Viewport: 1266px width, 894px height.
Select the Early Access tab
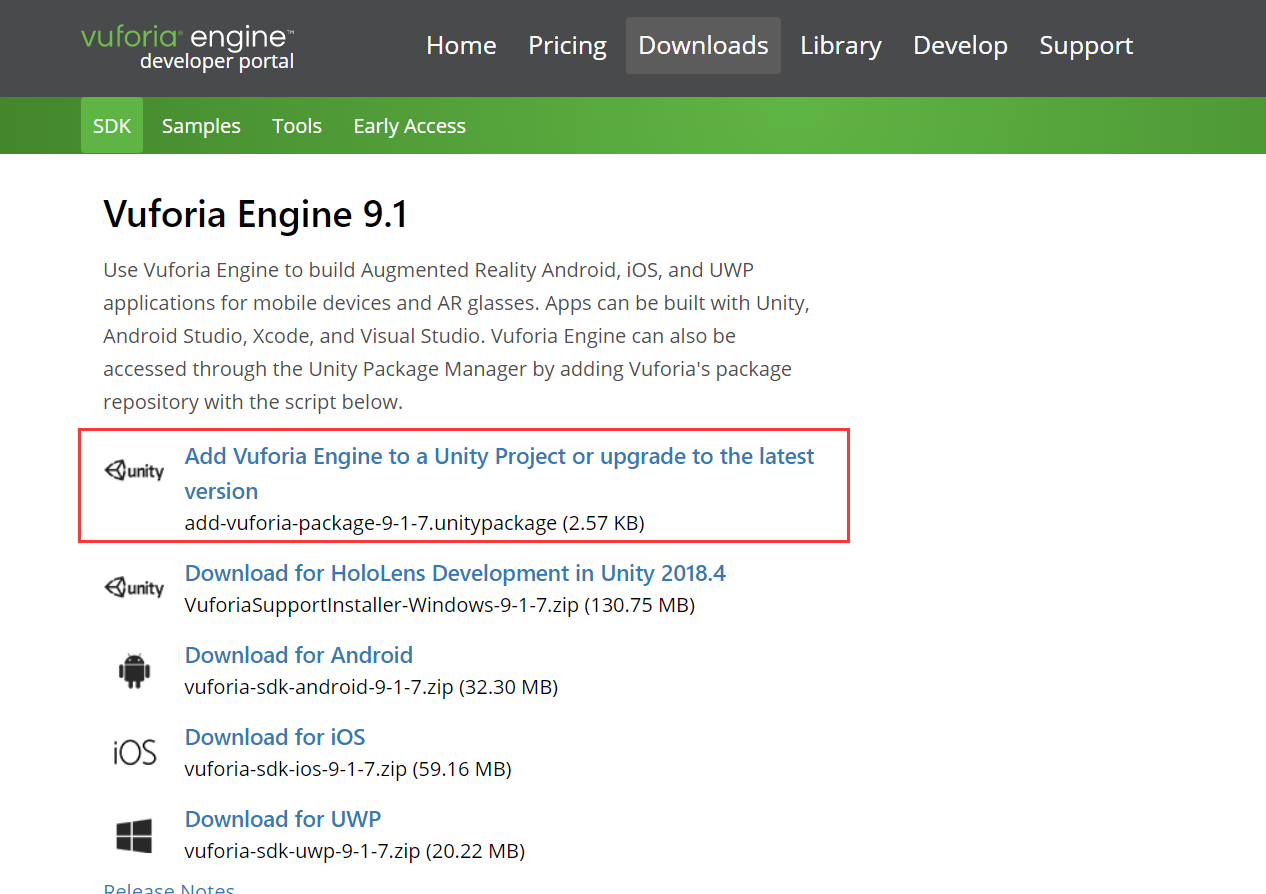(409, 125)
